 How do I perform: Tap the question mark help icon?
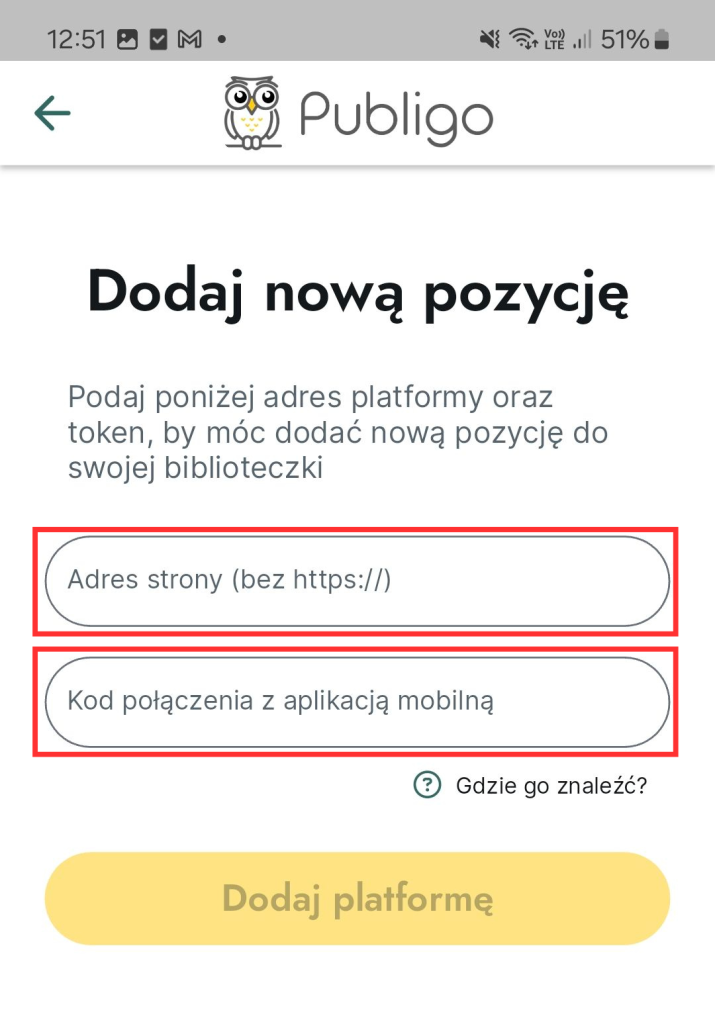[427, 785]
